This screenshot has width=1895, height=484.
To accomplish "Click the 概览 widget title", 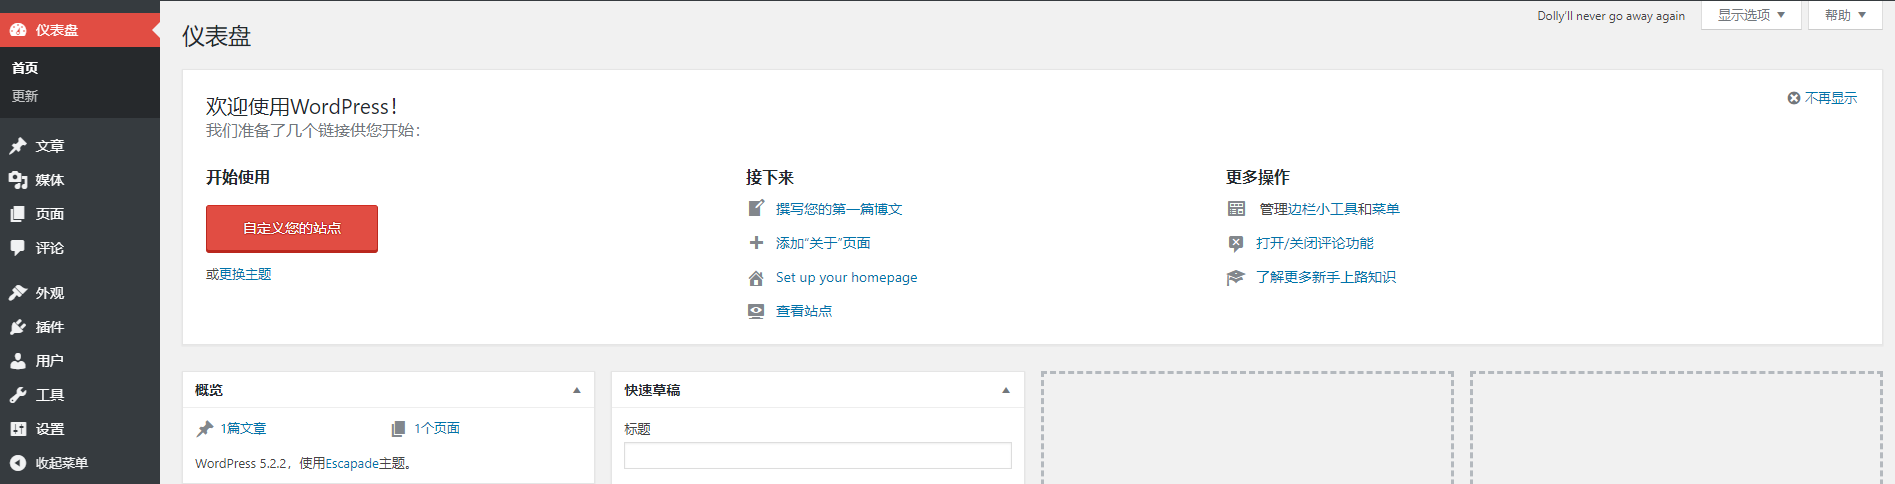I will [x=209, y=390].
